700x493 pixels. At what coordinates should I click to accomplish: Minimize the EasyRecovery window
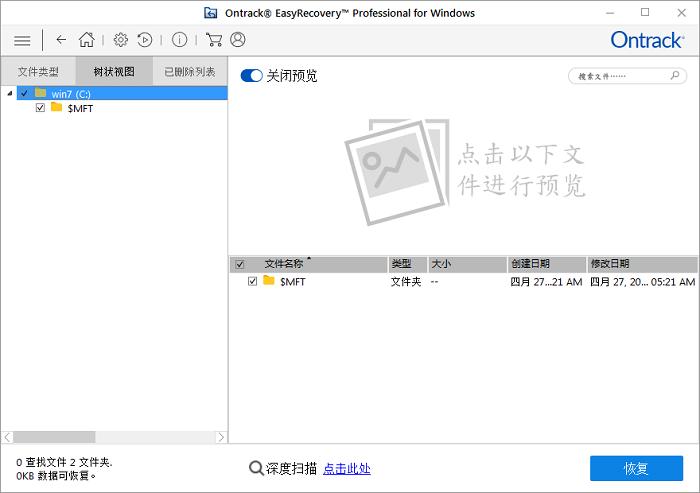(x=610, y=13)
